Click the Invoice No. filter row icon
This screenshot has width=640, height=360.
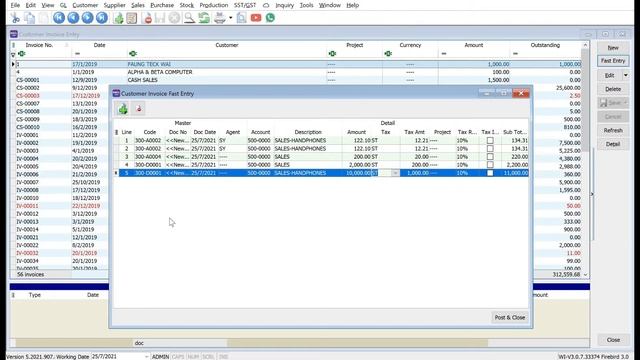point(21,53)
